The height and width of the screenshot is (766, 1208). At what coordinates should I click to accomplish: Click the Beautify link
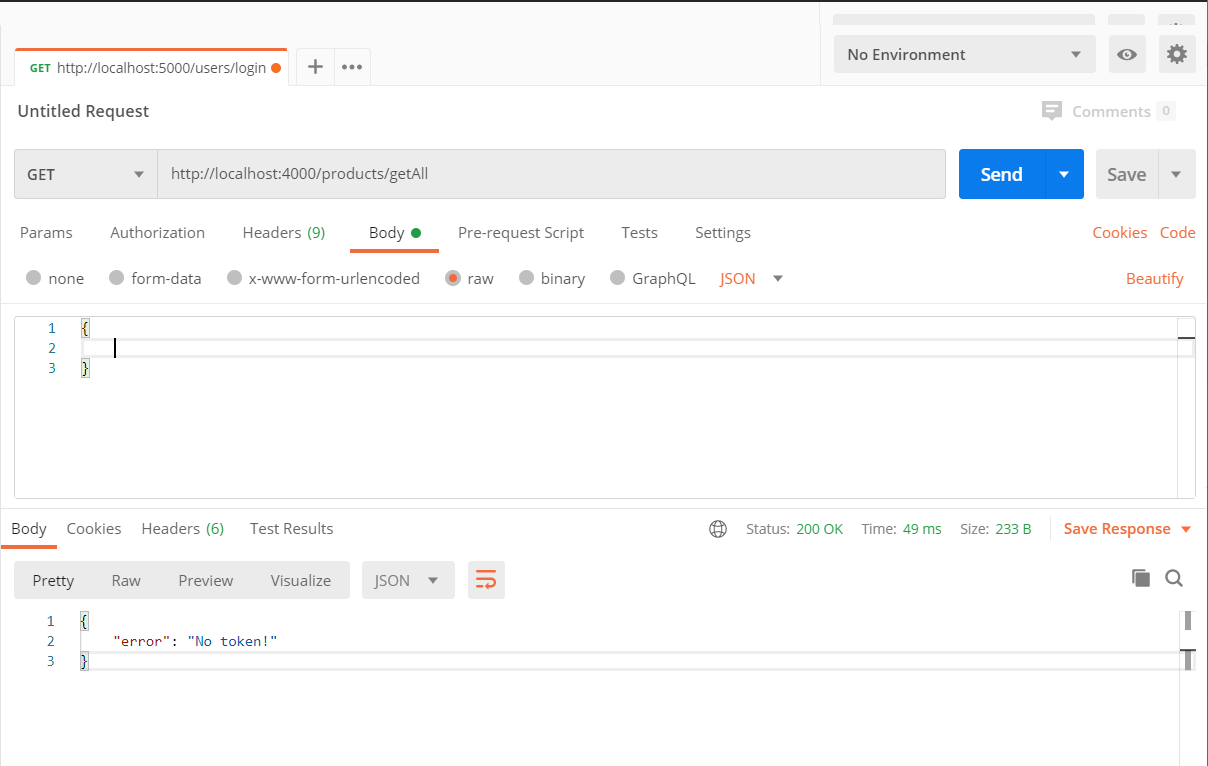click(x=1155, y=278)
